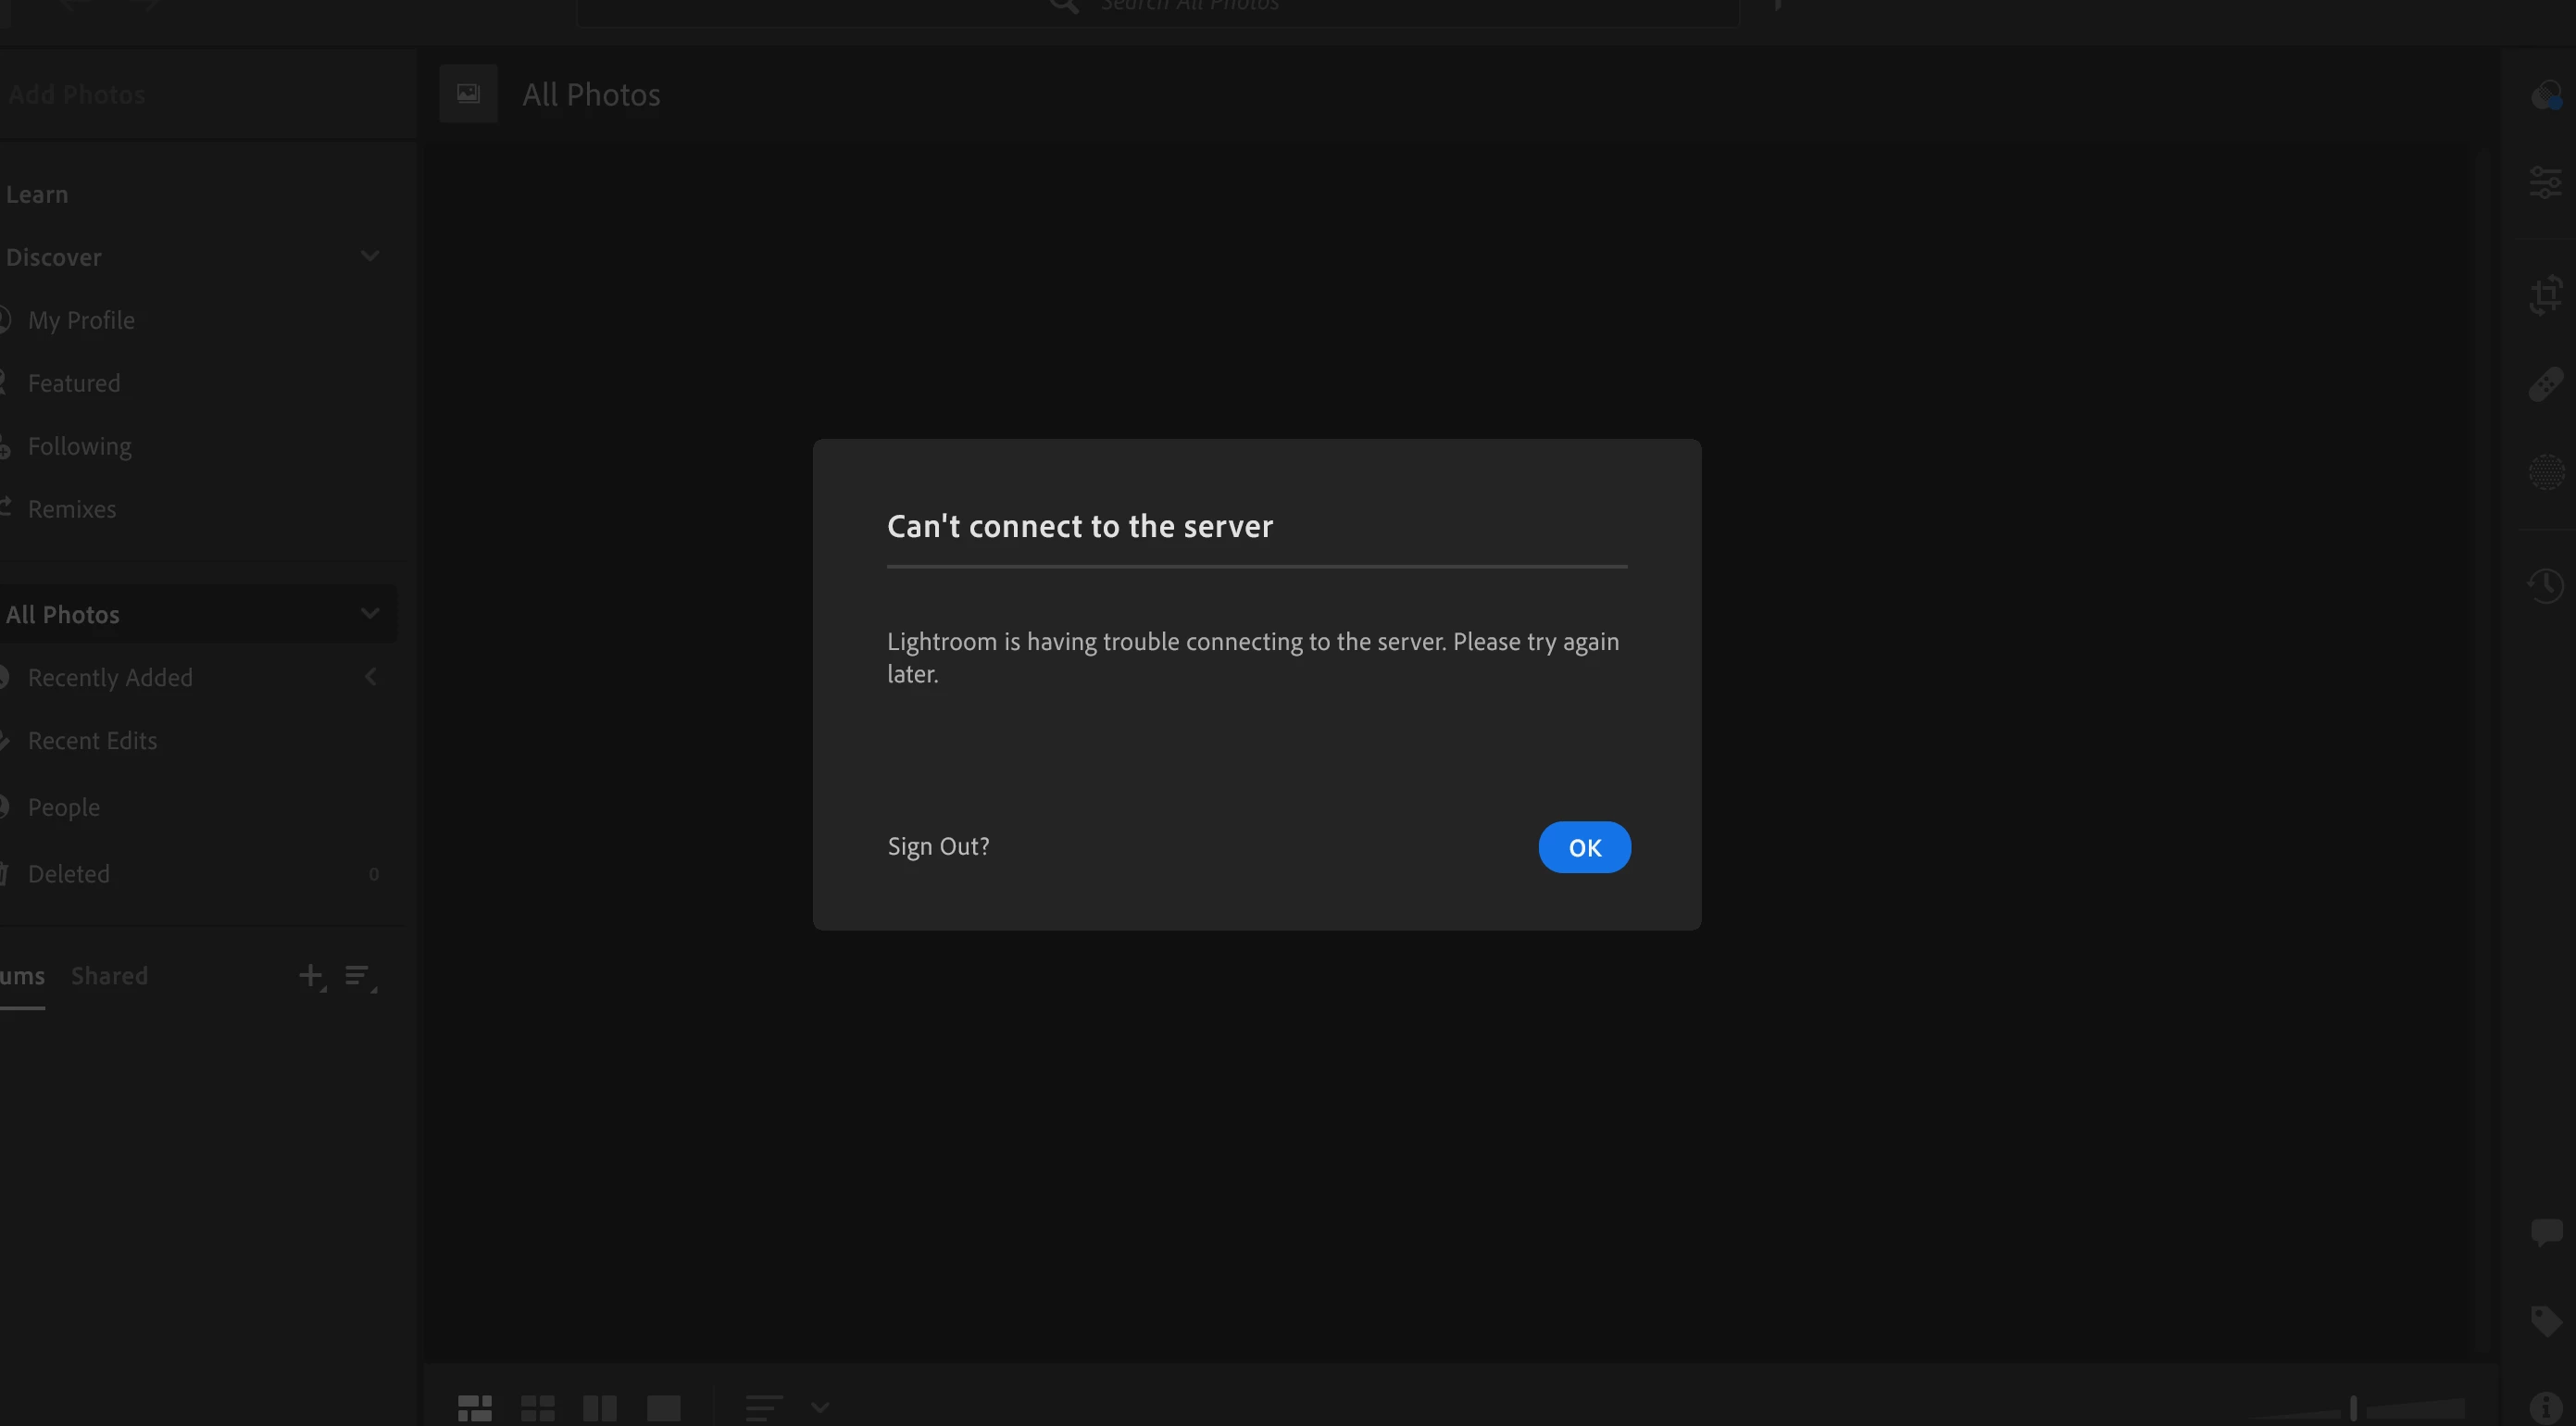Open the Masking tool
Viewport: 2576px width, 1426px height.
tap(2546, 472)
